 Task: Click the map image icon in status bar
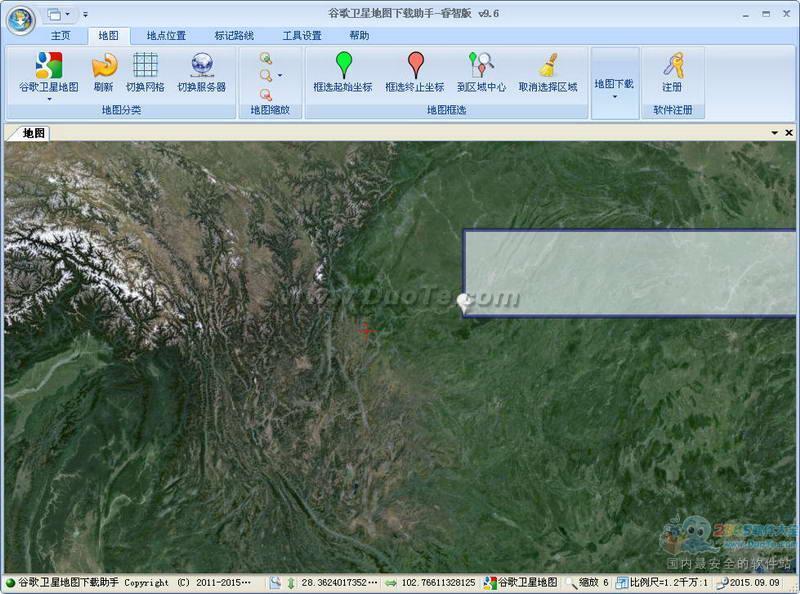(274, 583)
